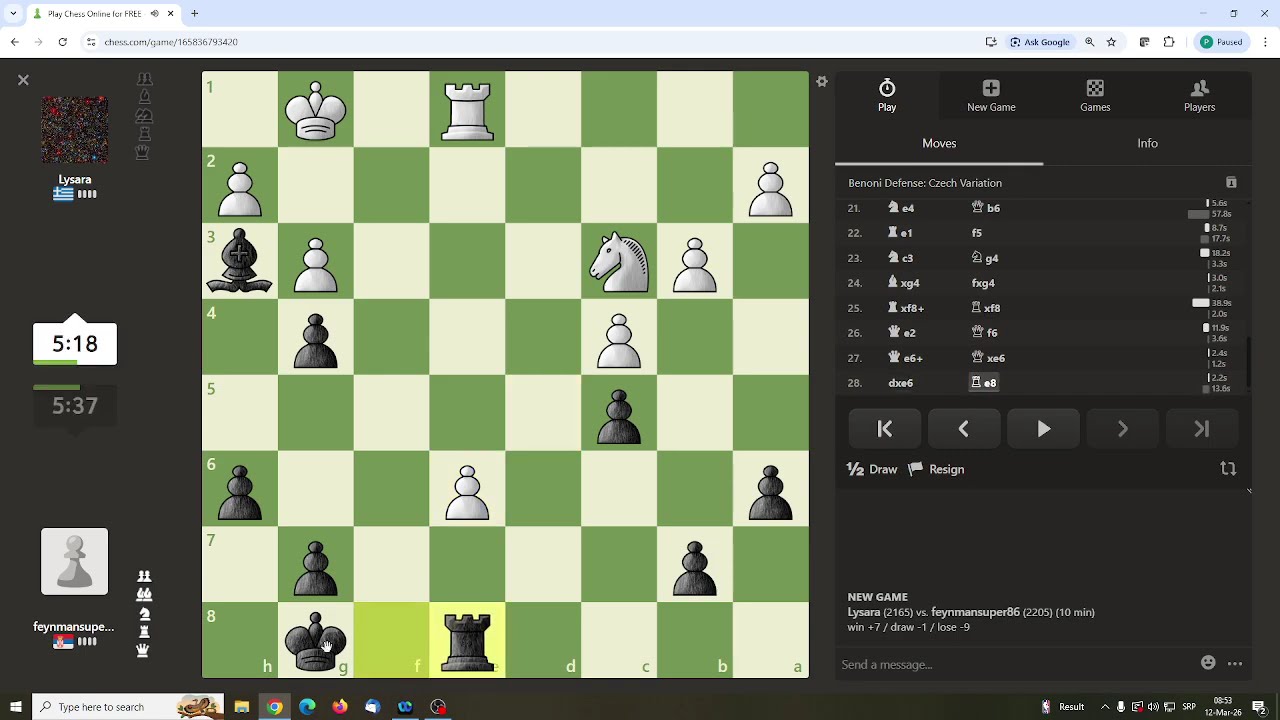The height and width of the screenshot is (720, 1280).
Task: Start a New Game from the top panel
Action: 991,96
